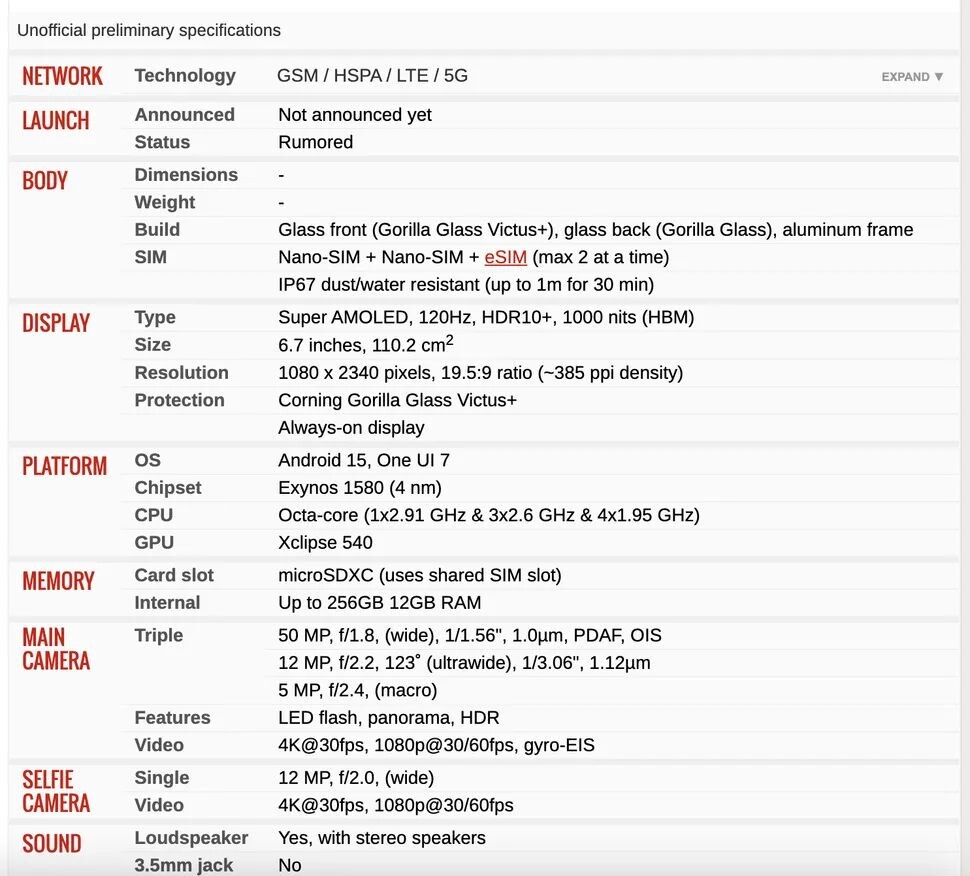Click the Card slot label
The width and height of the screenshot is (970, 876).
click(174, 575)
